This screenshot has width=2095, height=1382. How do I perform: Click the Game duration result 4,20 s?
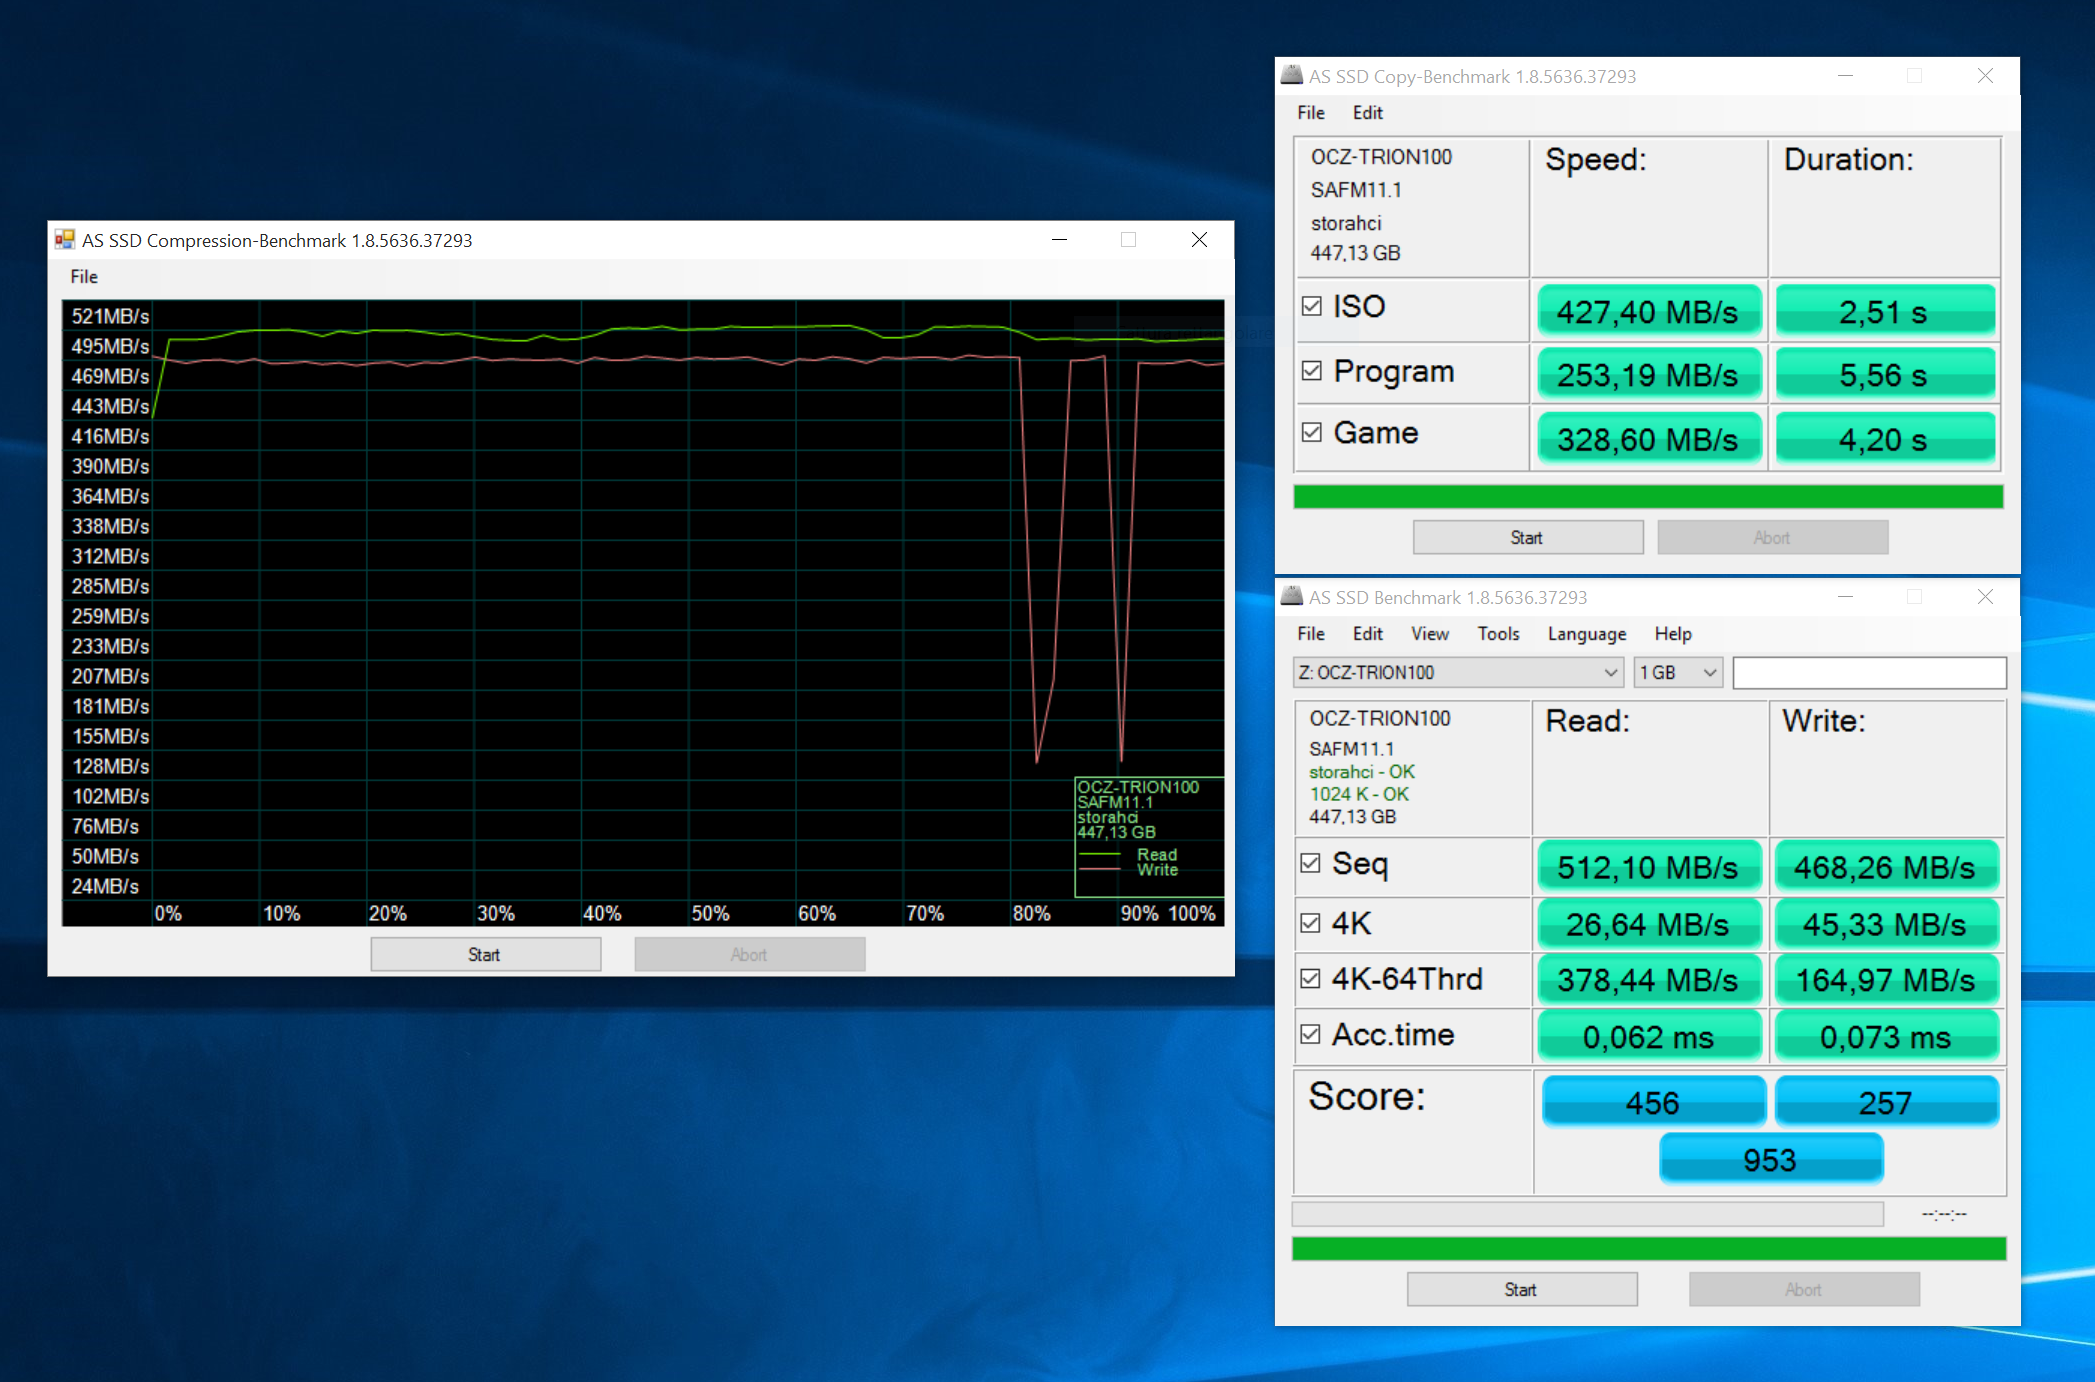(x=1884, y=439)
